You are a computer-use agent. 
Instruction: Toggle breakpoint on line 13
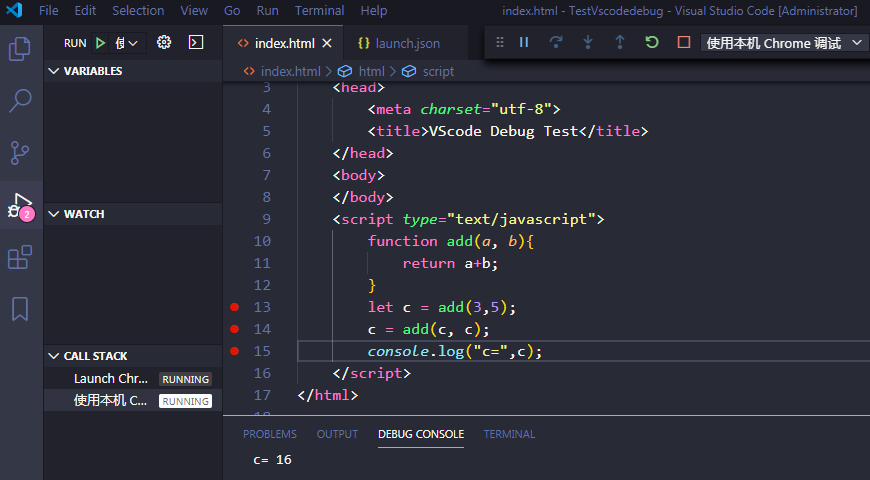[235, 307]
